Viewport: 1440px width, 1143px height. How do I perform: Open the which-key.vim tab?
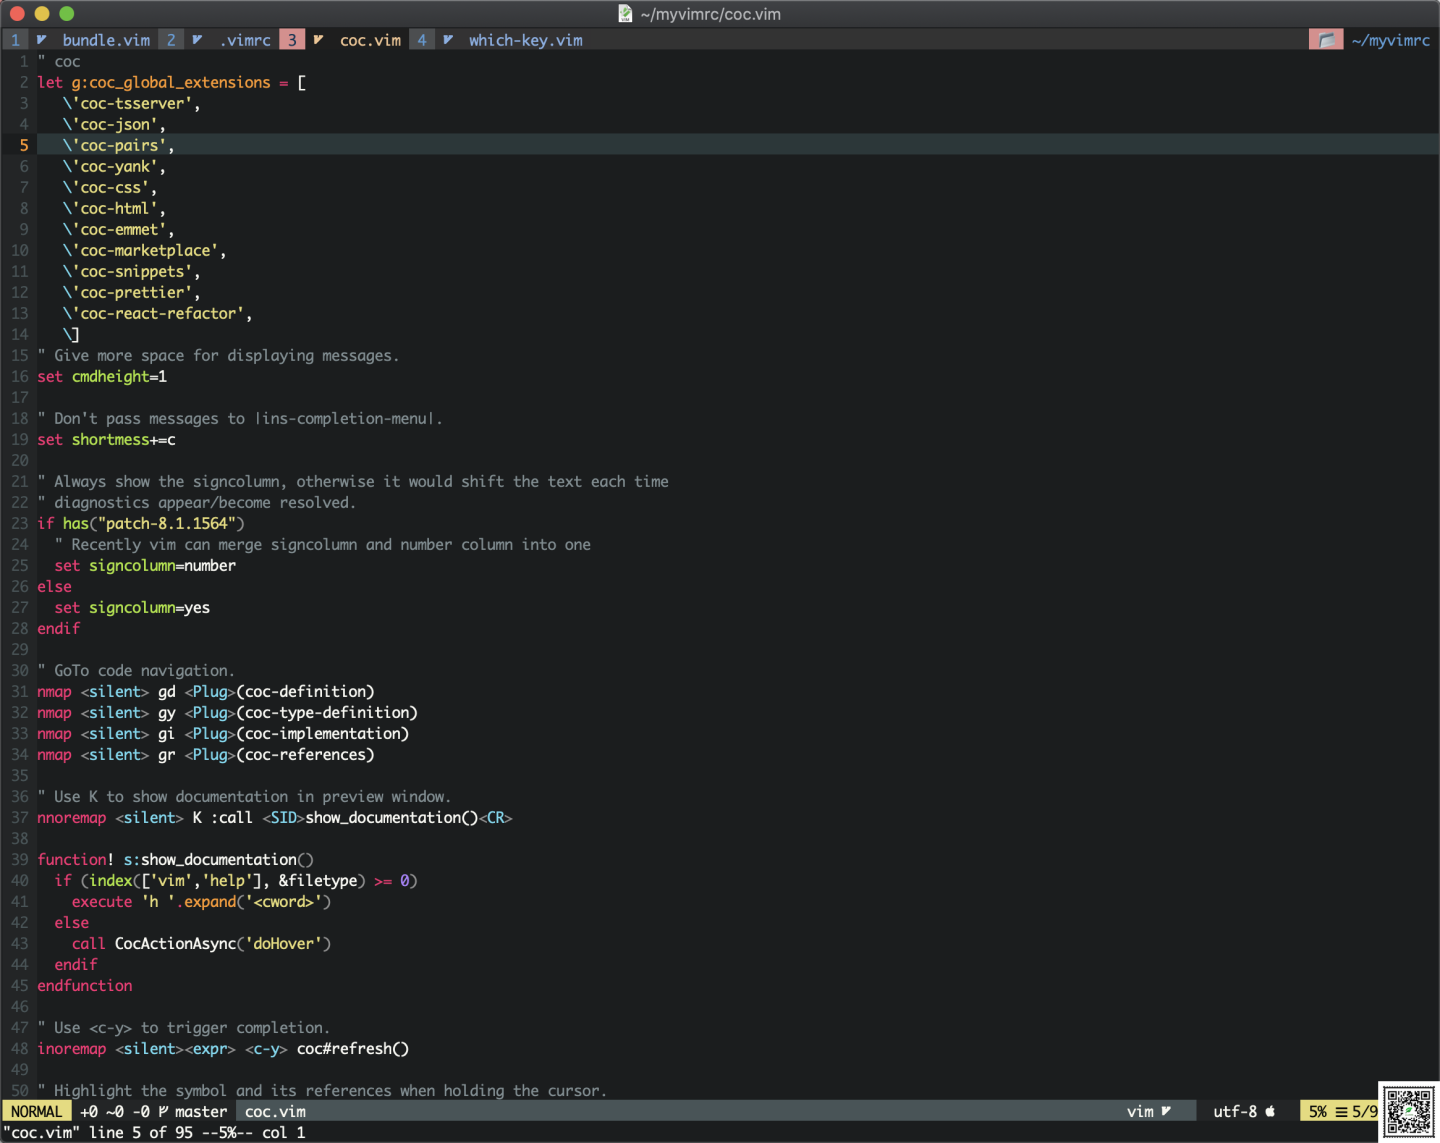[525, 40]
